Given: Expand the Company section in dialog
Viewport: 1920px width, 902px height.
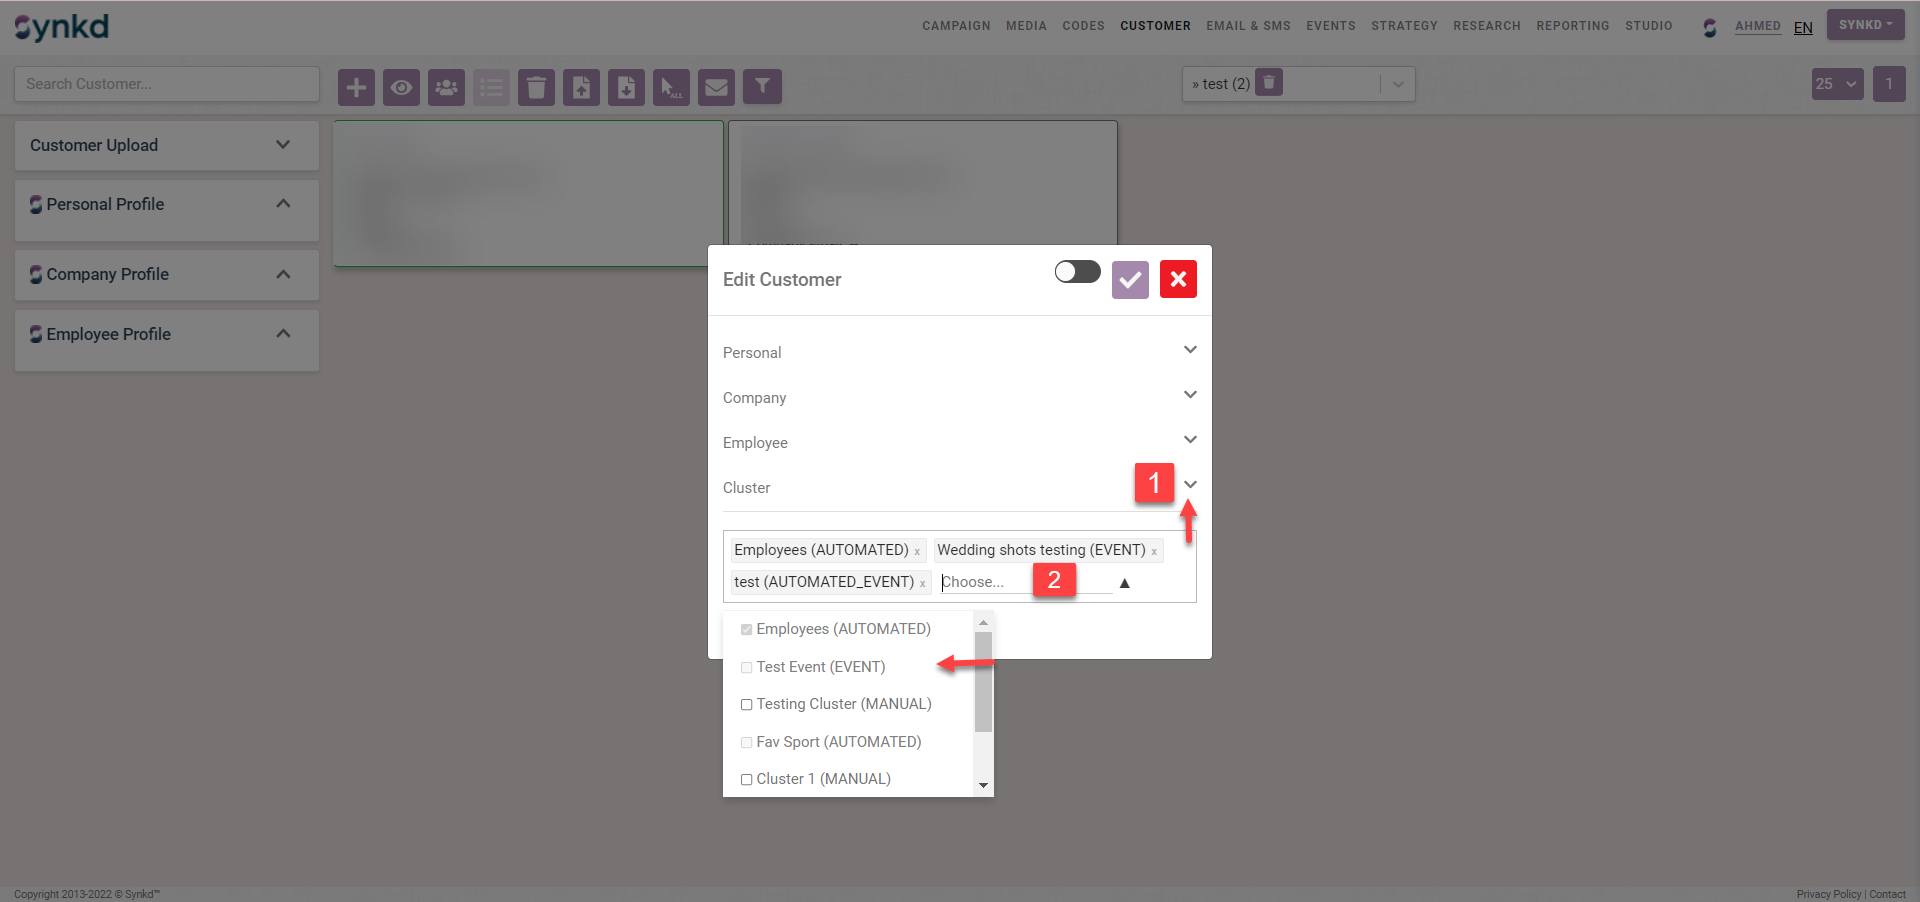Looking at the screenshot, I should (x=1190, y=395).
